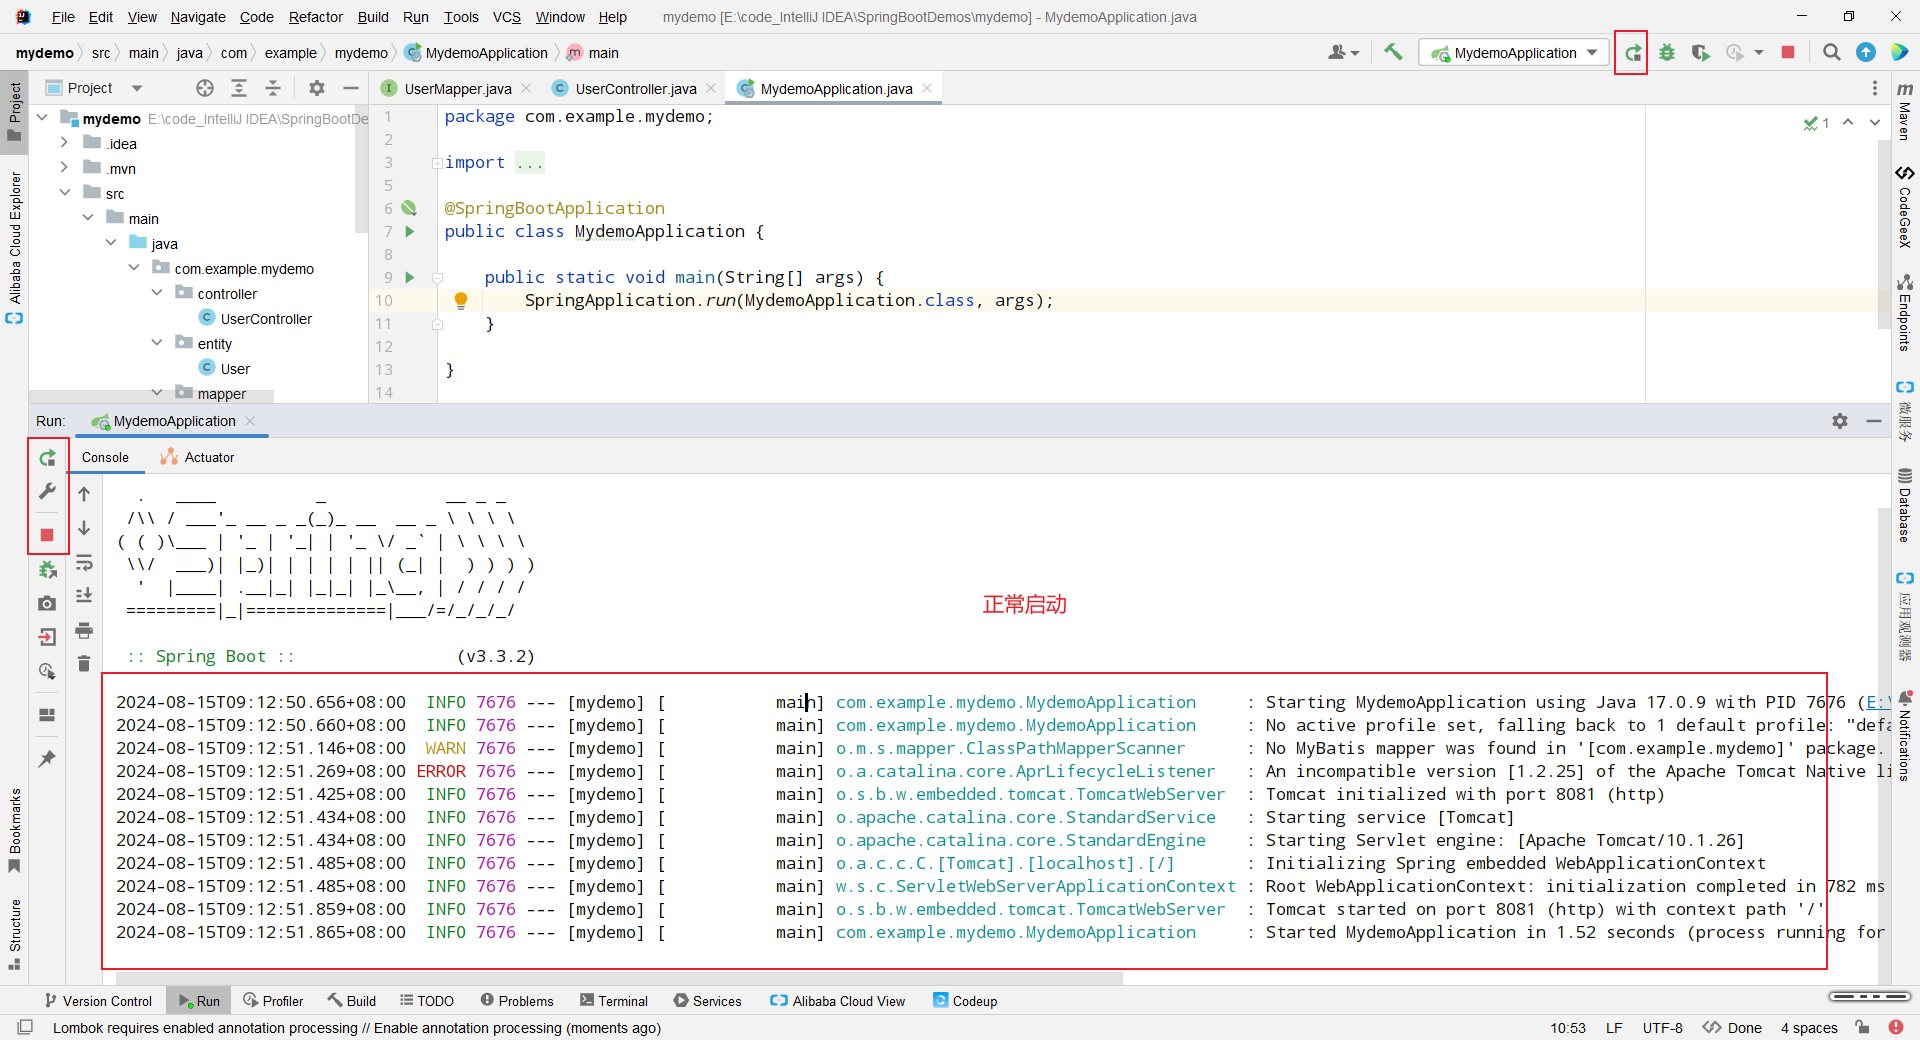Click the 4 spaces indent setting
This screenshot has height=1040, width=1920.
click(1809, 1028)
